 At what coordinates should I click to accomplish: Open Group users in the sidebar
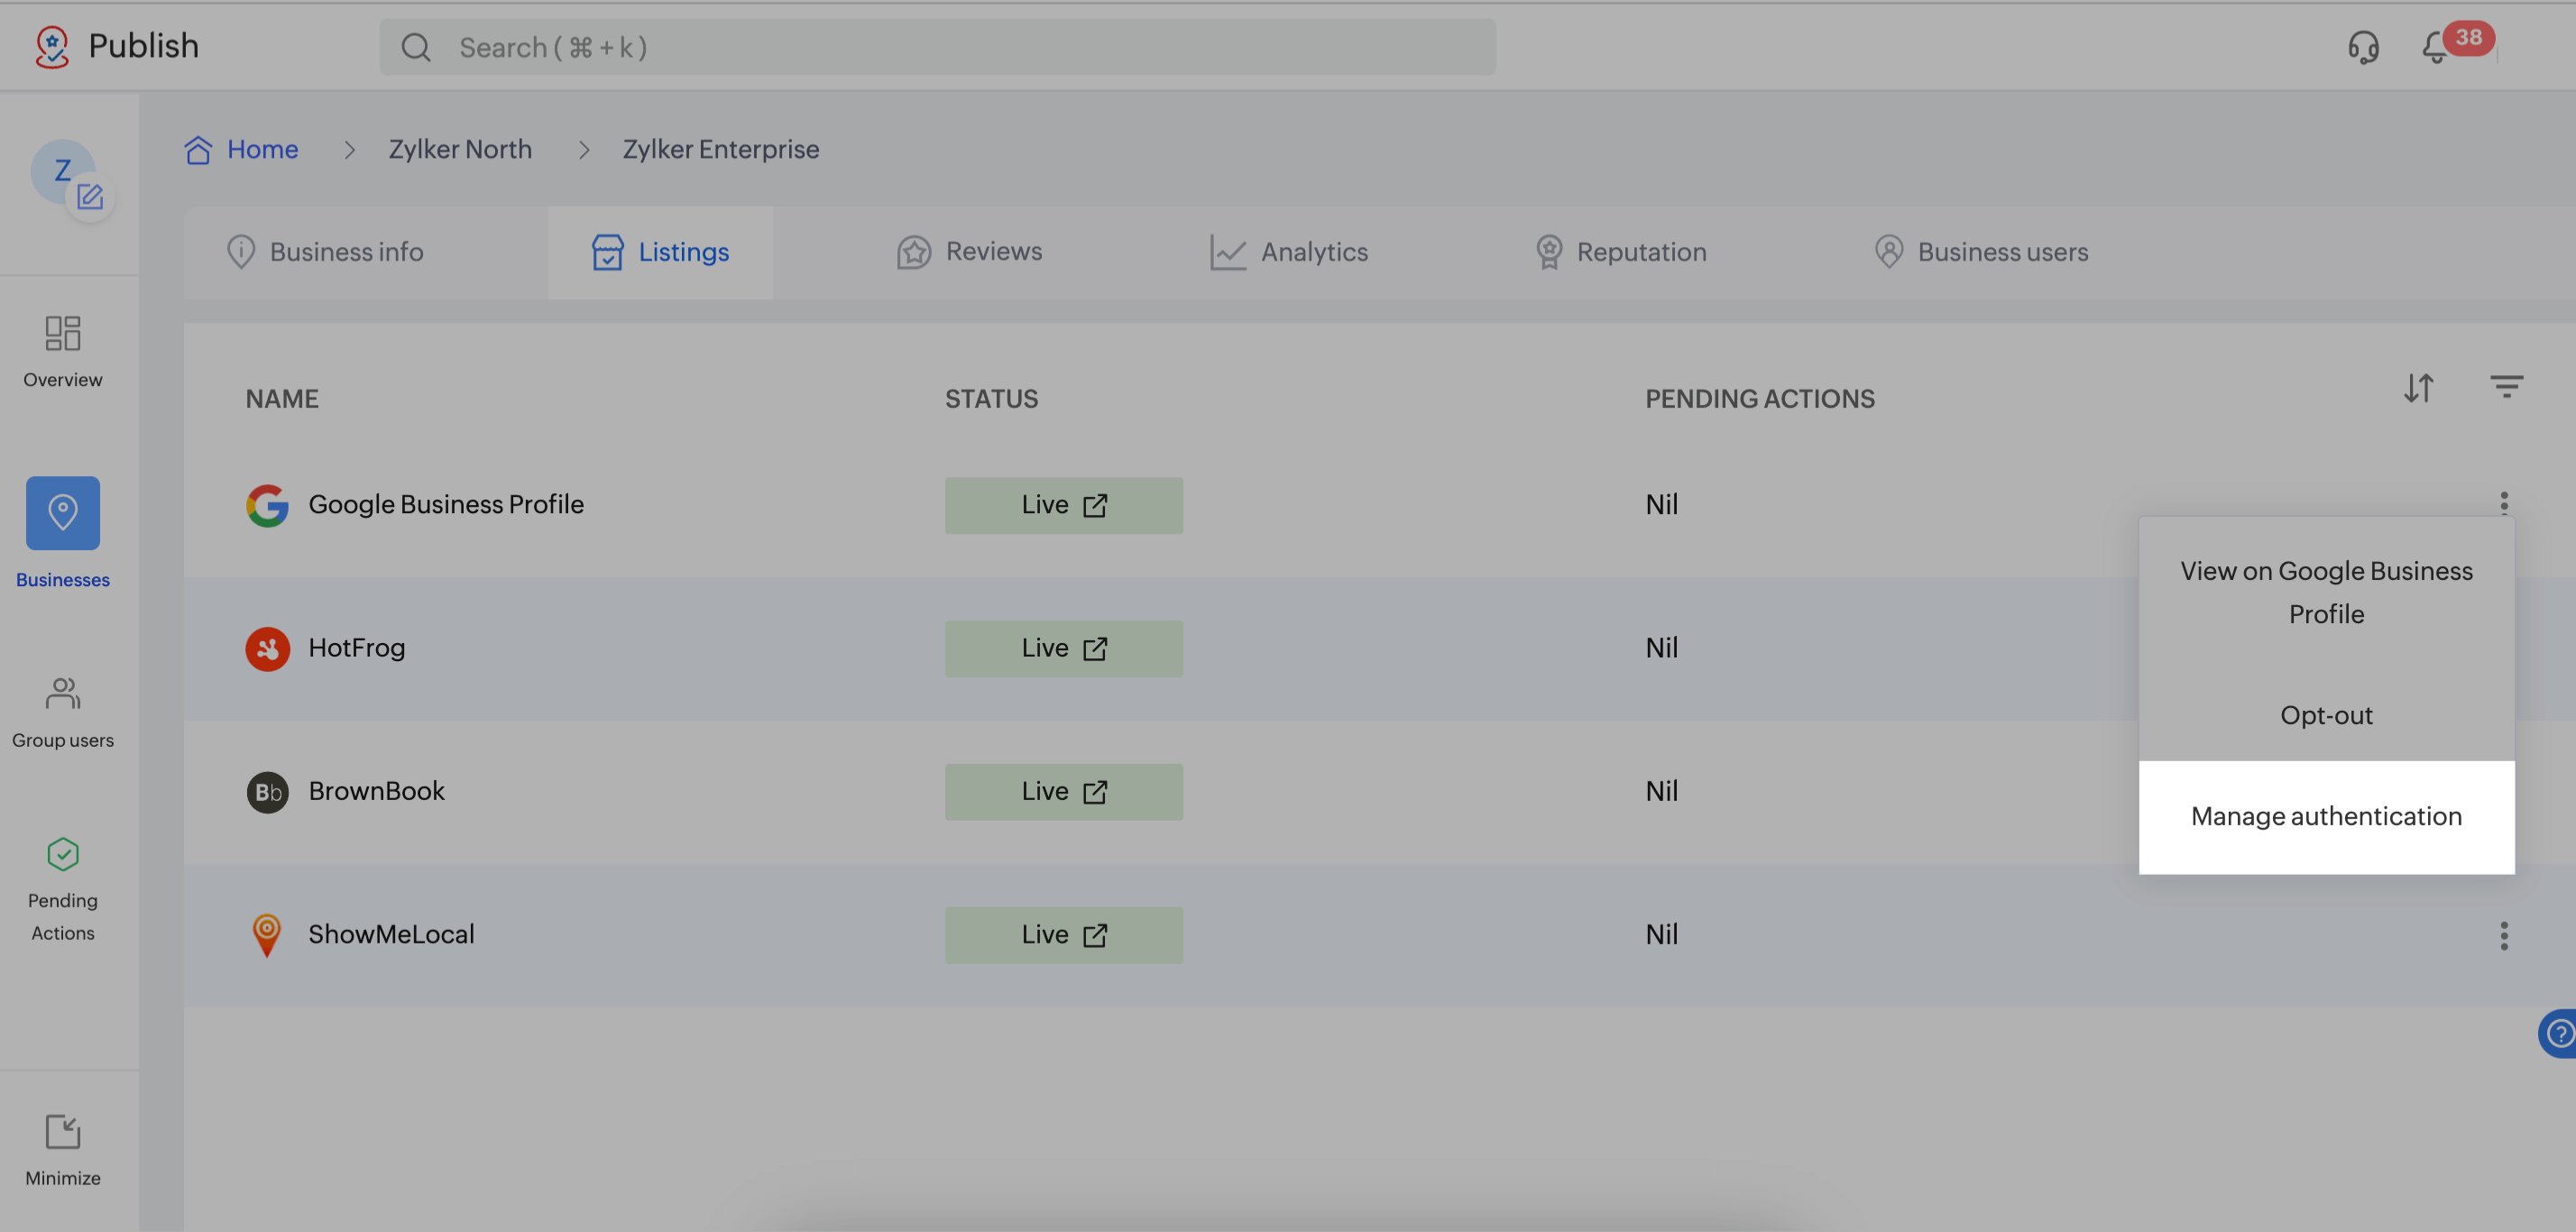point(63,713)
